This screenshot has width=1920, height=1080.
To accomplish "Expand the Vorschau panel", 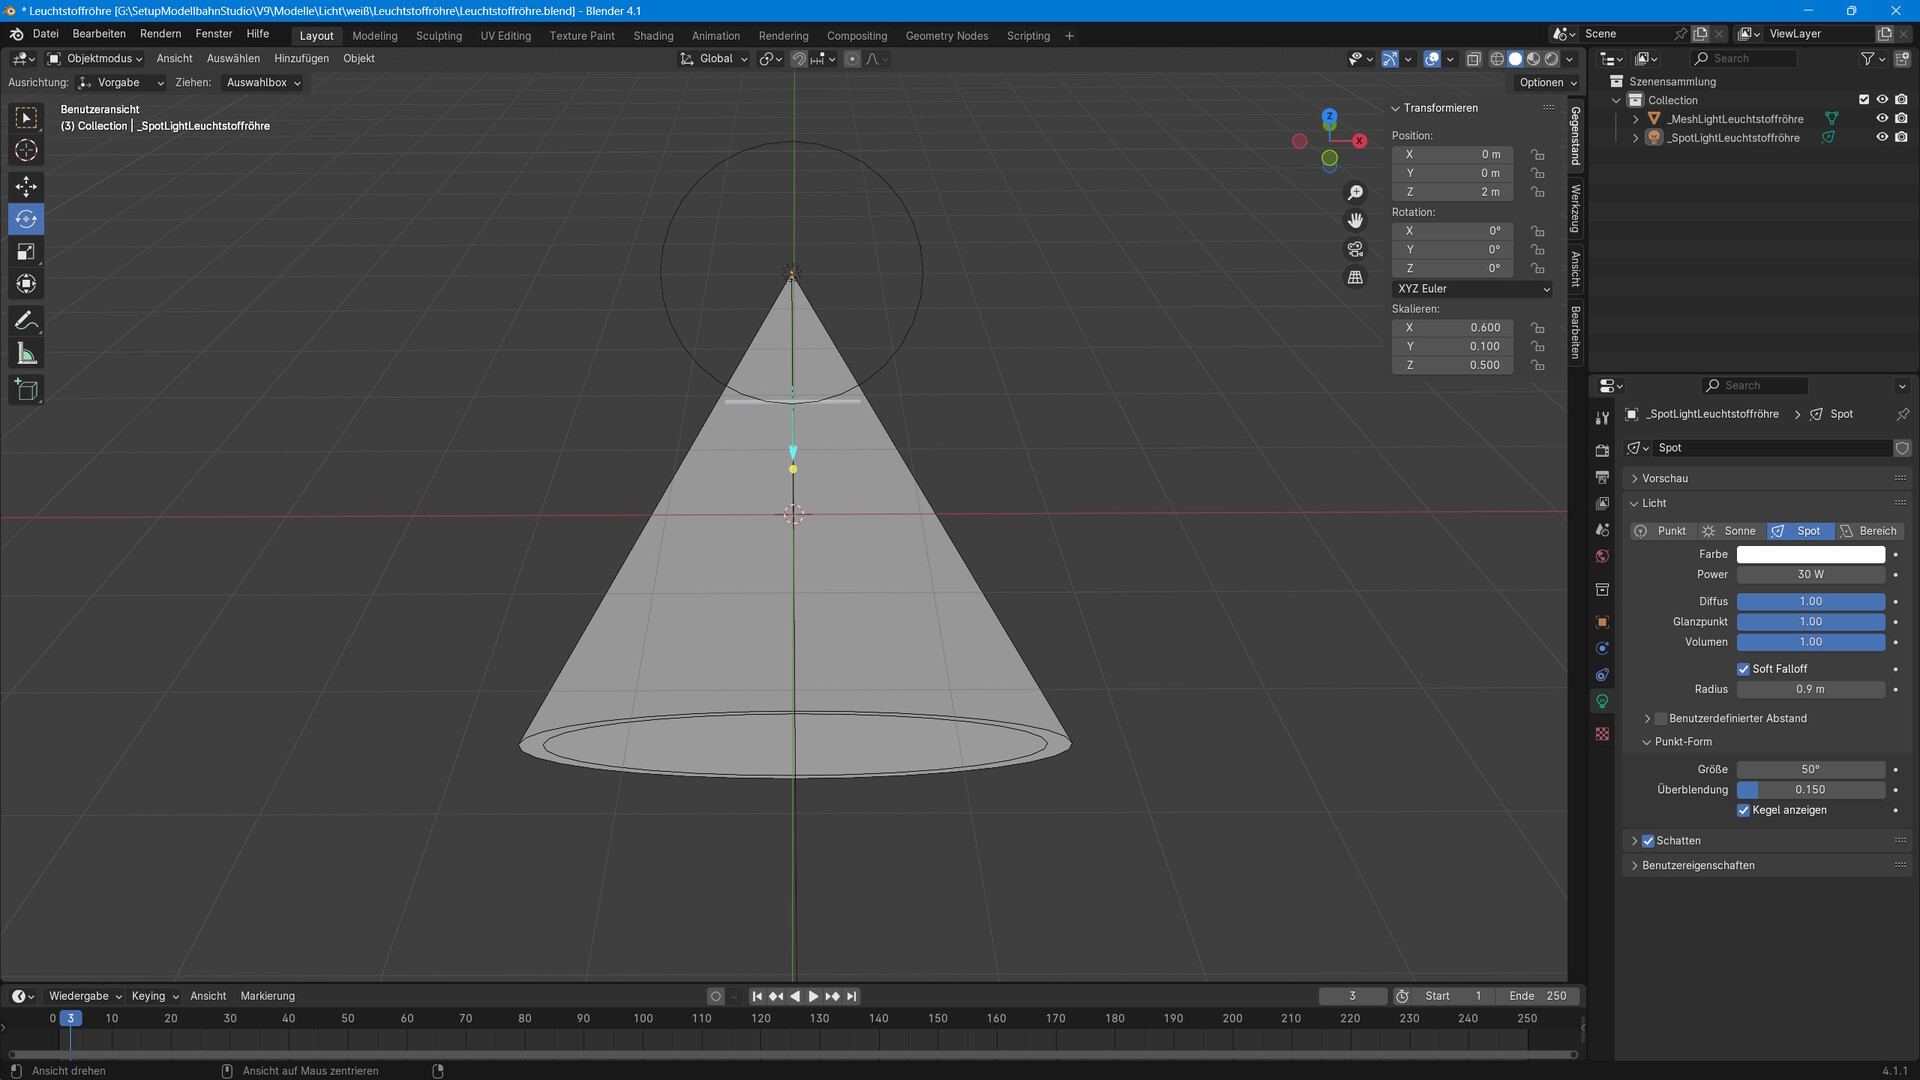I will 1665,478.
